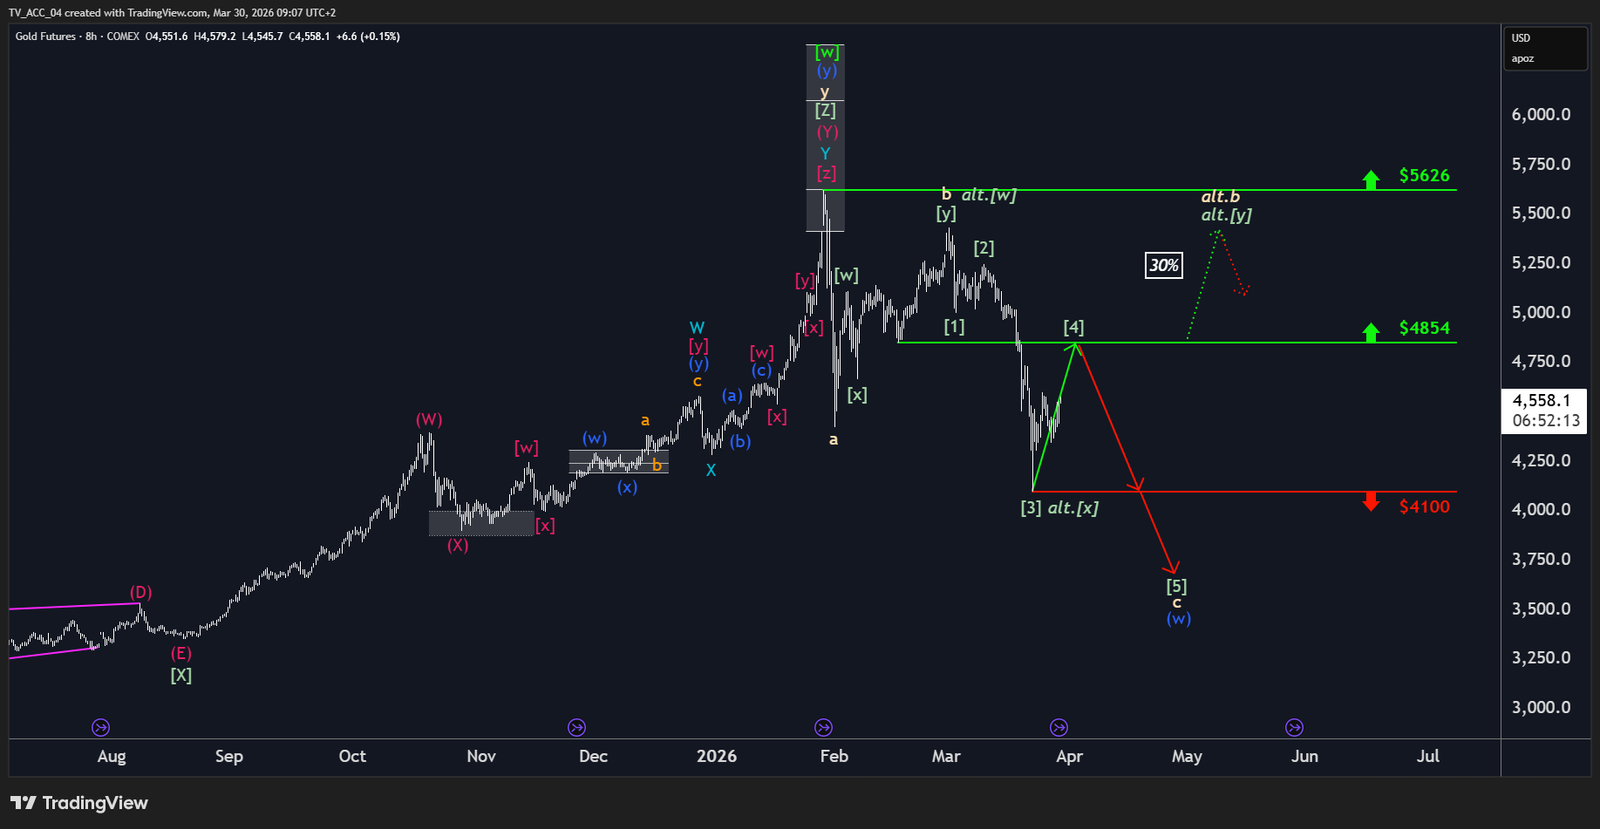The height and width of the screenshot is (829, 1600).
Task: Select the red $4100 price level text
Action: click(1424, 506)
